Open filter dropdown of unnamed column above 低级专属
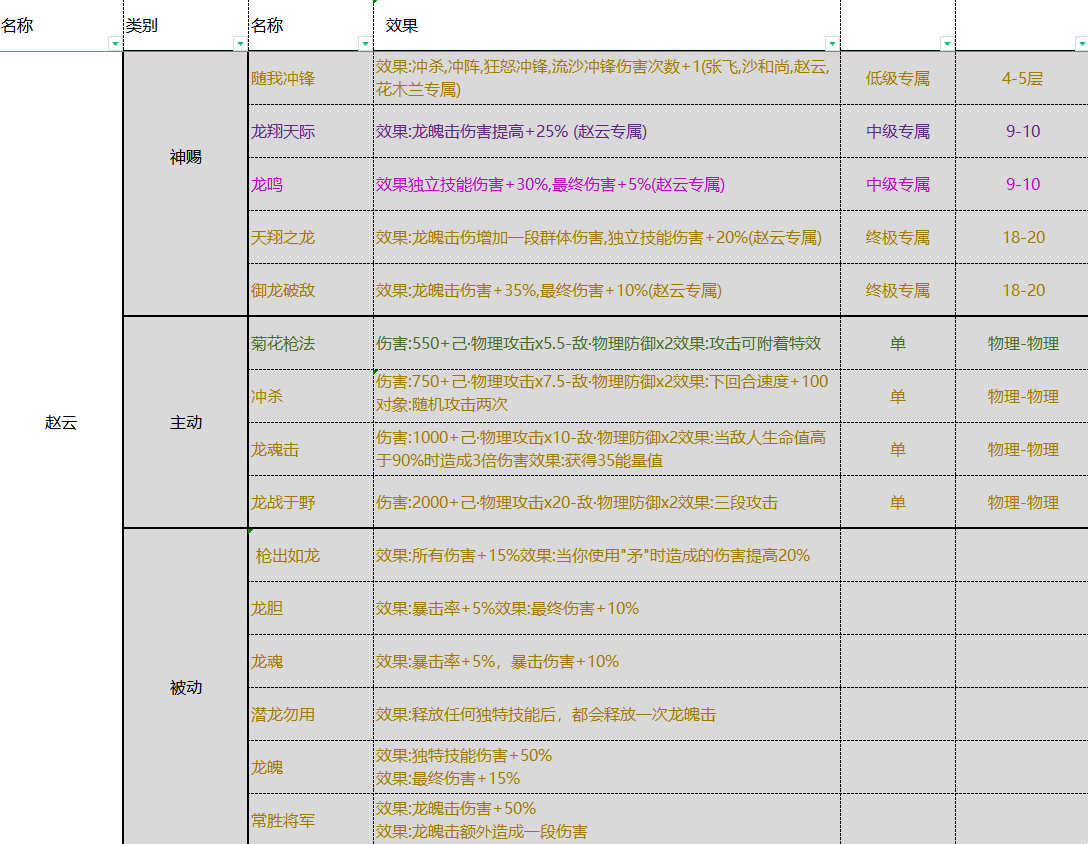The width and height of the screenshot is (1088, 844). (947, 44)
